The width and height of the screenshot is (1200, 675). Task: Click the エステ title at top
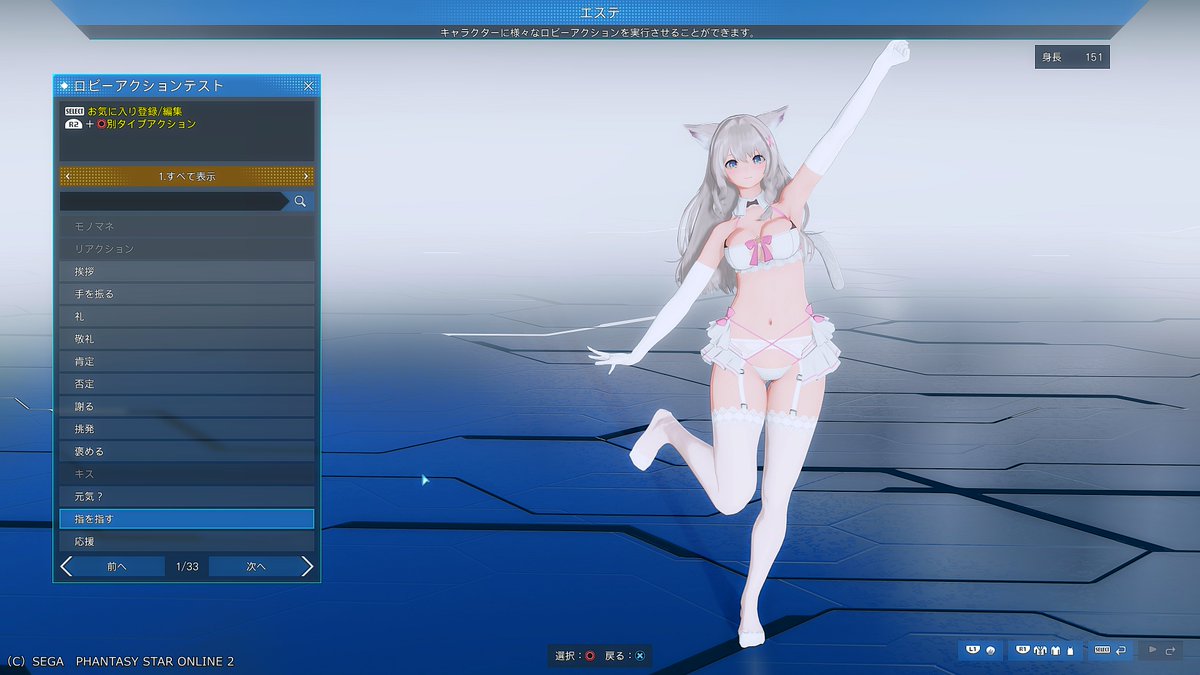[600, 12]
